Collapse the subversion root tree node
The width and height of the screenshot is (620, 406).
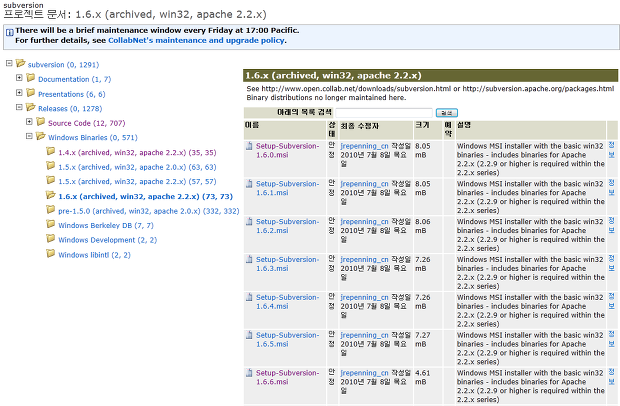9,63
